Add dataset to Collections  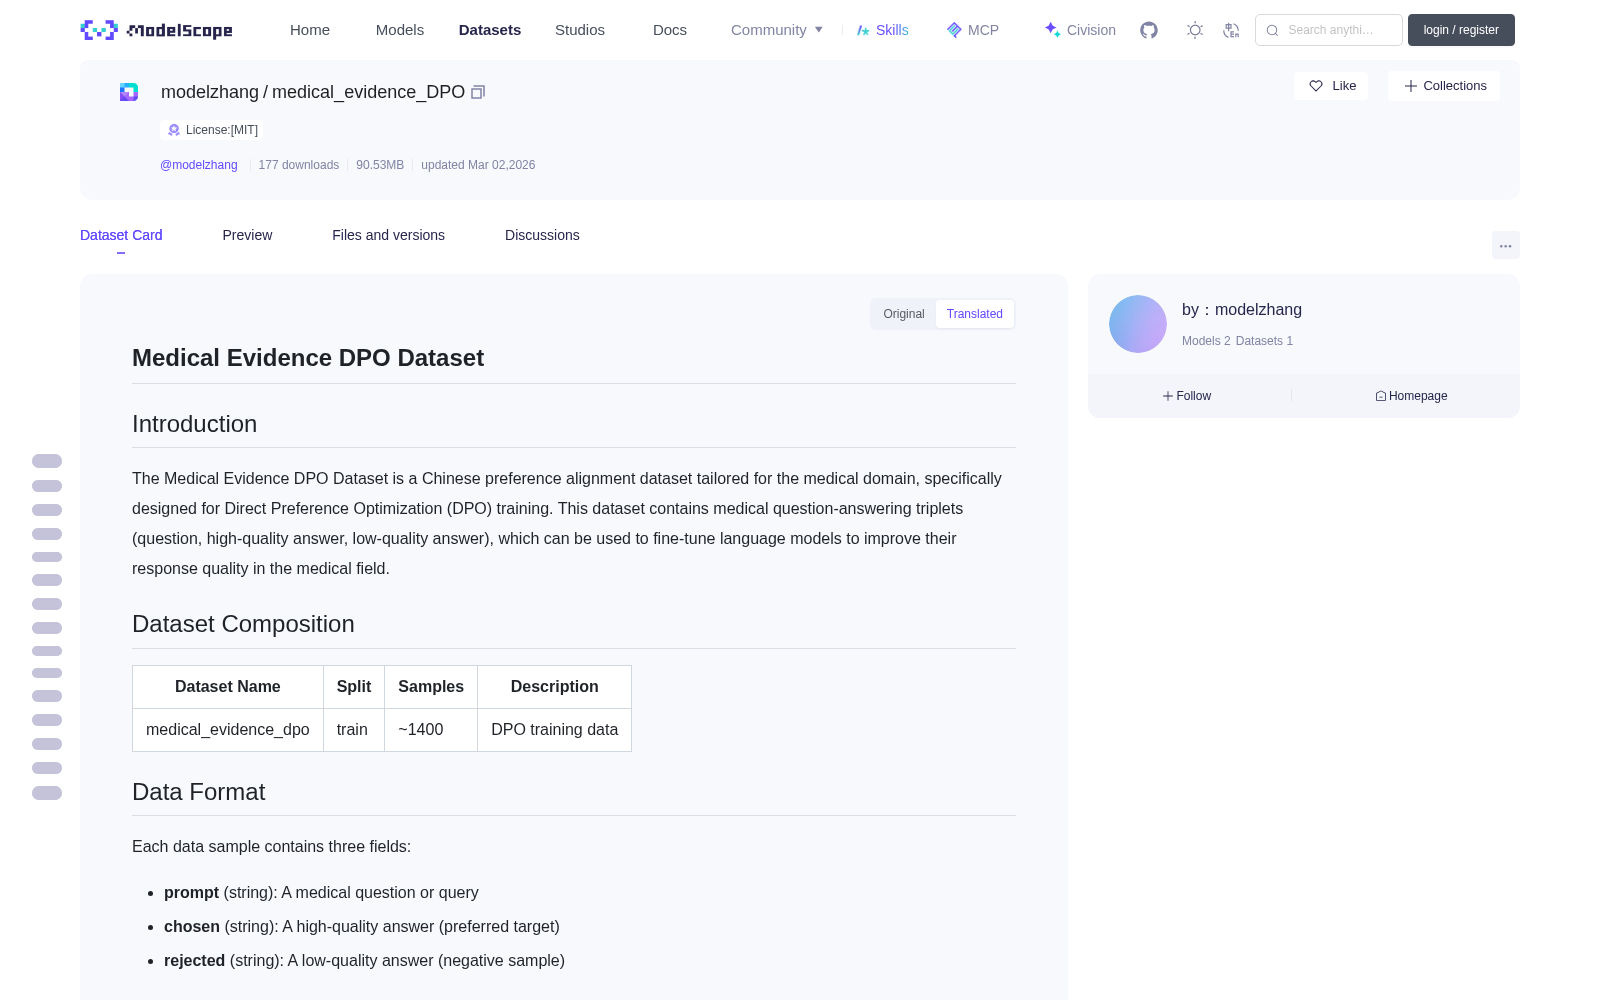coord(1444,86)
